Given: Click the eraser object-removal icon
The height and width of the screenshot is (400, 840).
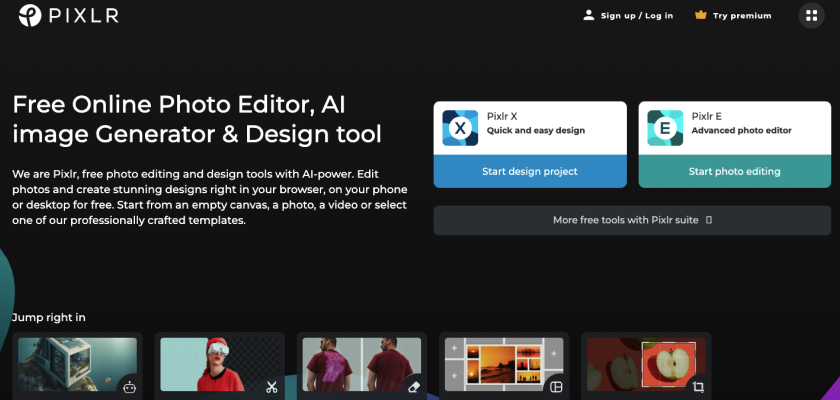Looking at the screenshot, I should pyautogui.click(x=414, y=387).
